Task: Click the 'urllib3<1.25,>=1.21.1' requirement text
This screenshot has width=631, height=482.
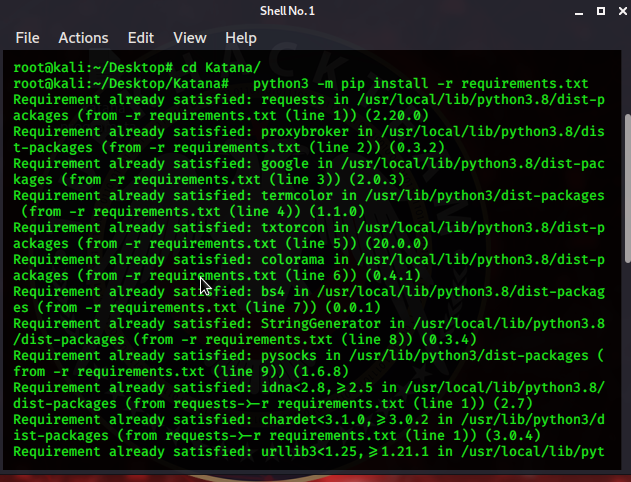Action: [x=344, y=451]
